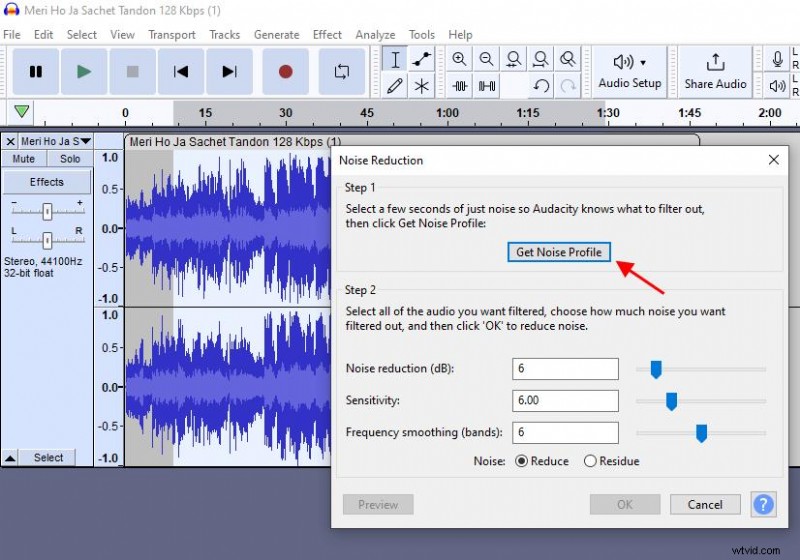Close the Noise Reduction dialog
Screen dimensions: 800x560
tap(773, 160)
